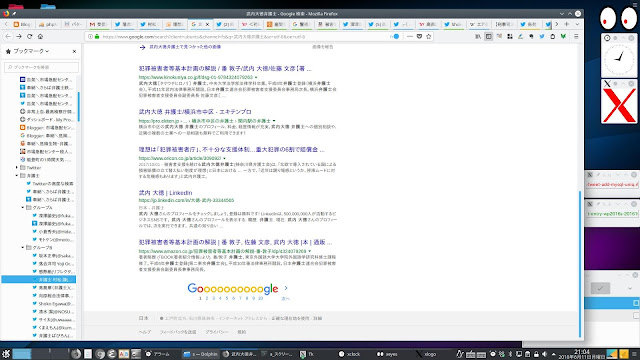Switch to xeyes taskbar entry
Screen dimensions: 640x360
click(387, 354)
